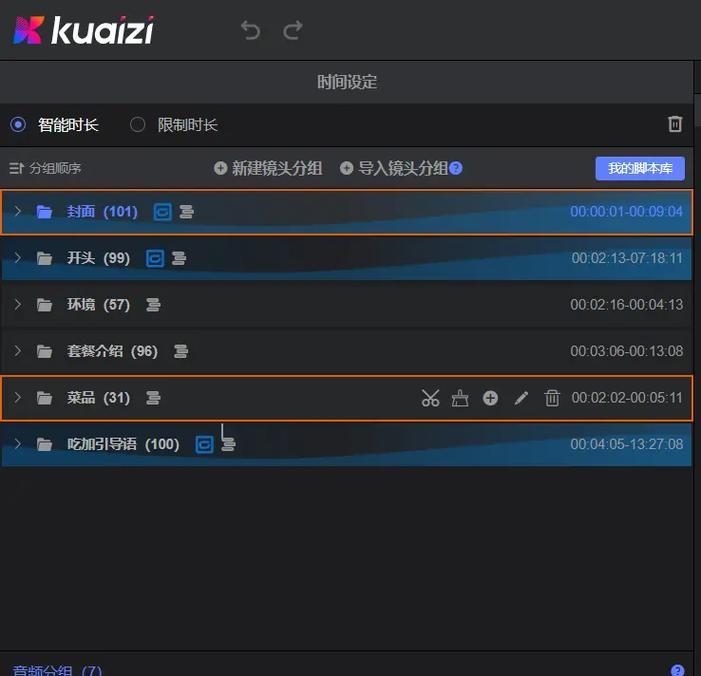701x676 pixels.
Task: Click the scissors icon on 菜品 row
Action: pos(430,398)
